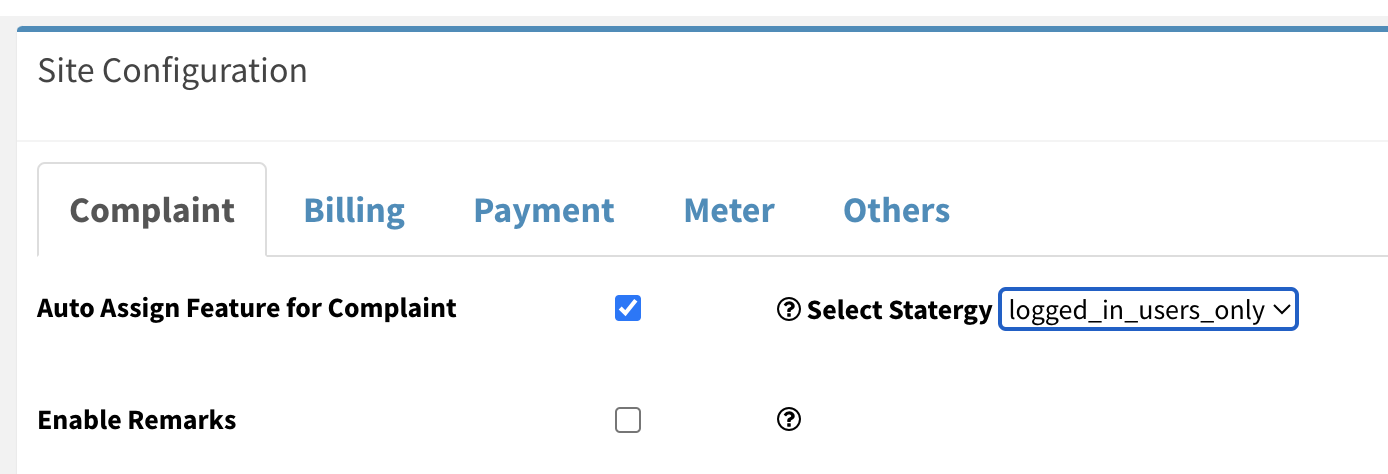Image resolution: width=1388 pixels, height=474 pixels.
Task: Open the Payment tab
Action: 544,211
